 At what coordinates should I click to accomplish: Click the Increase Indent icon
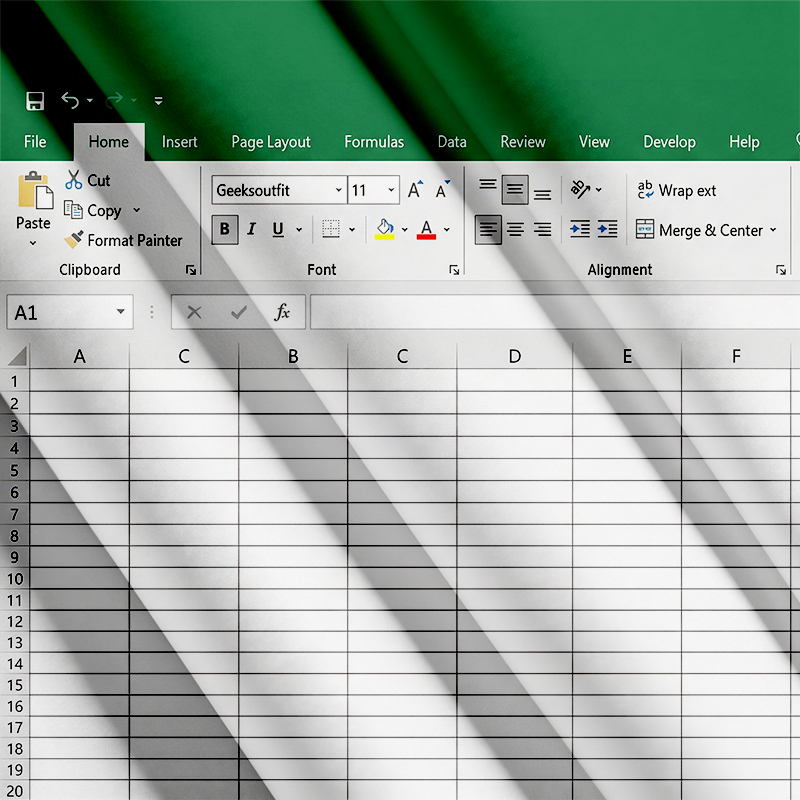(607, 230)
